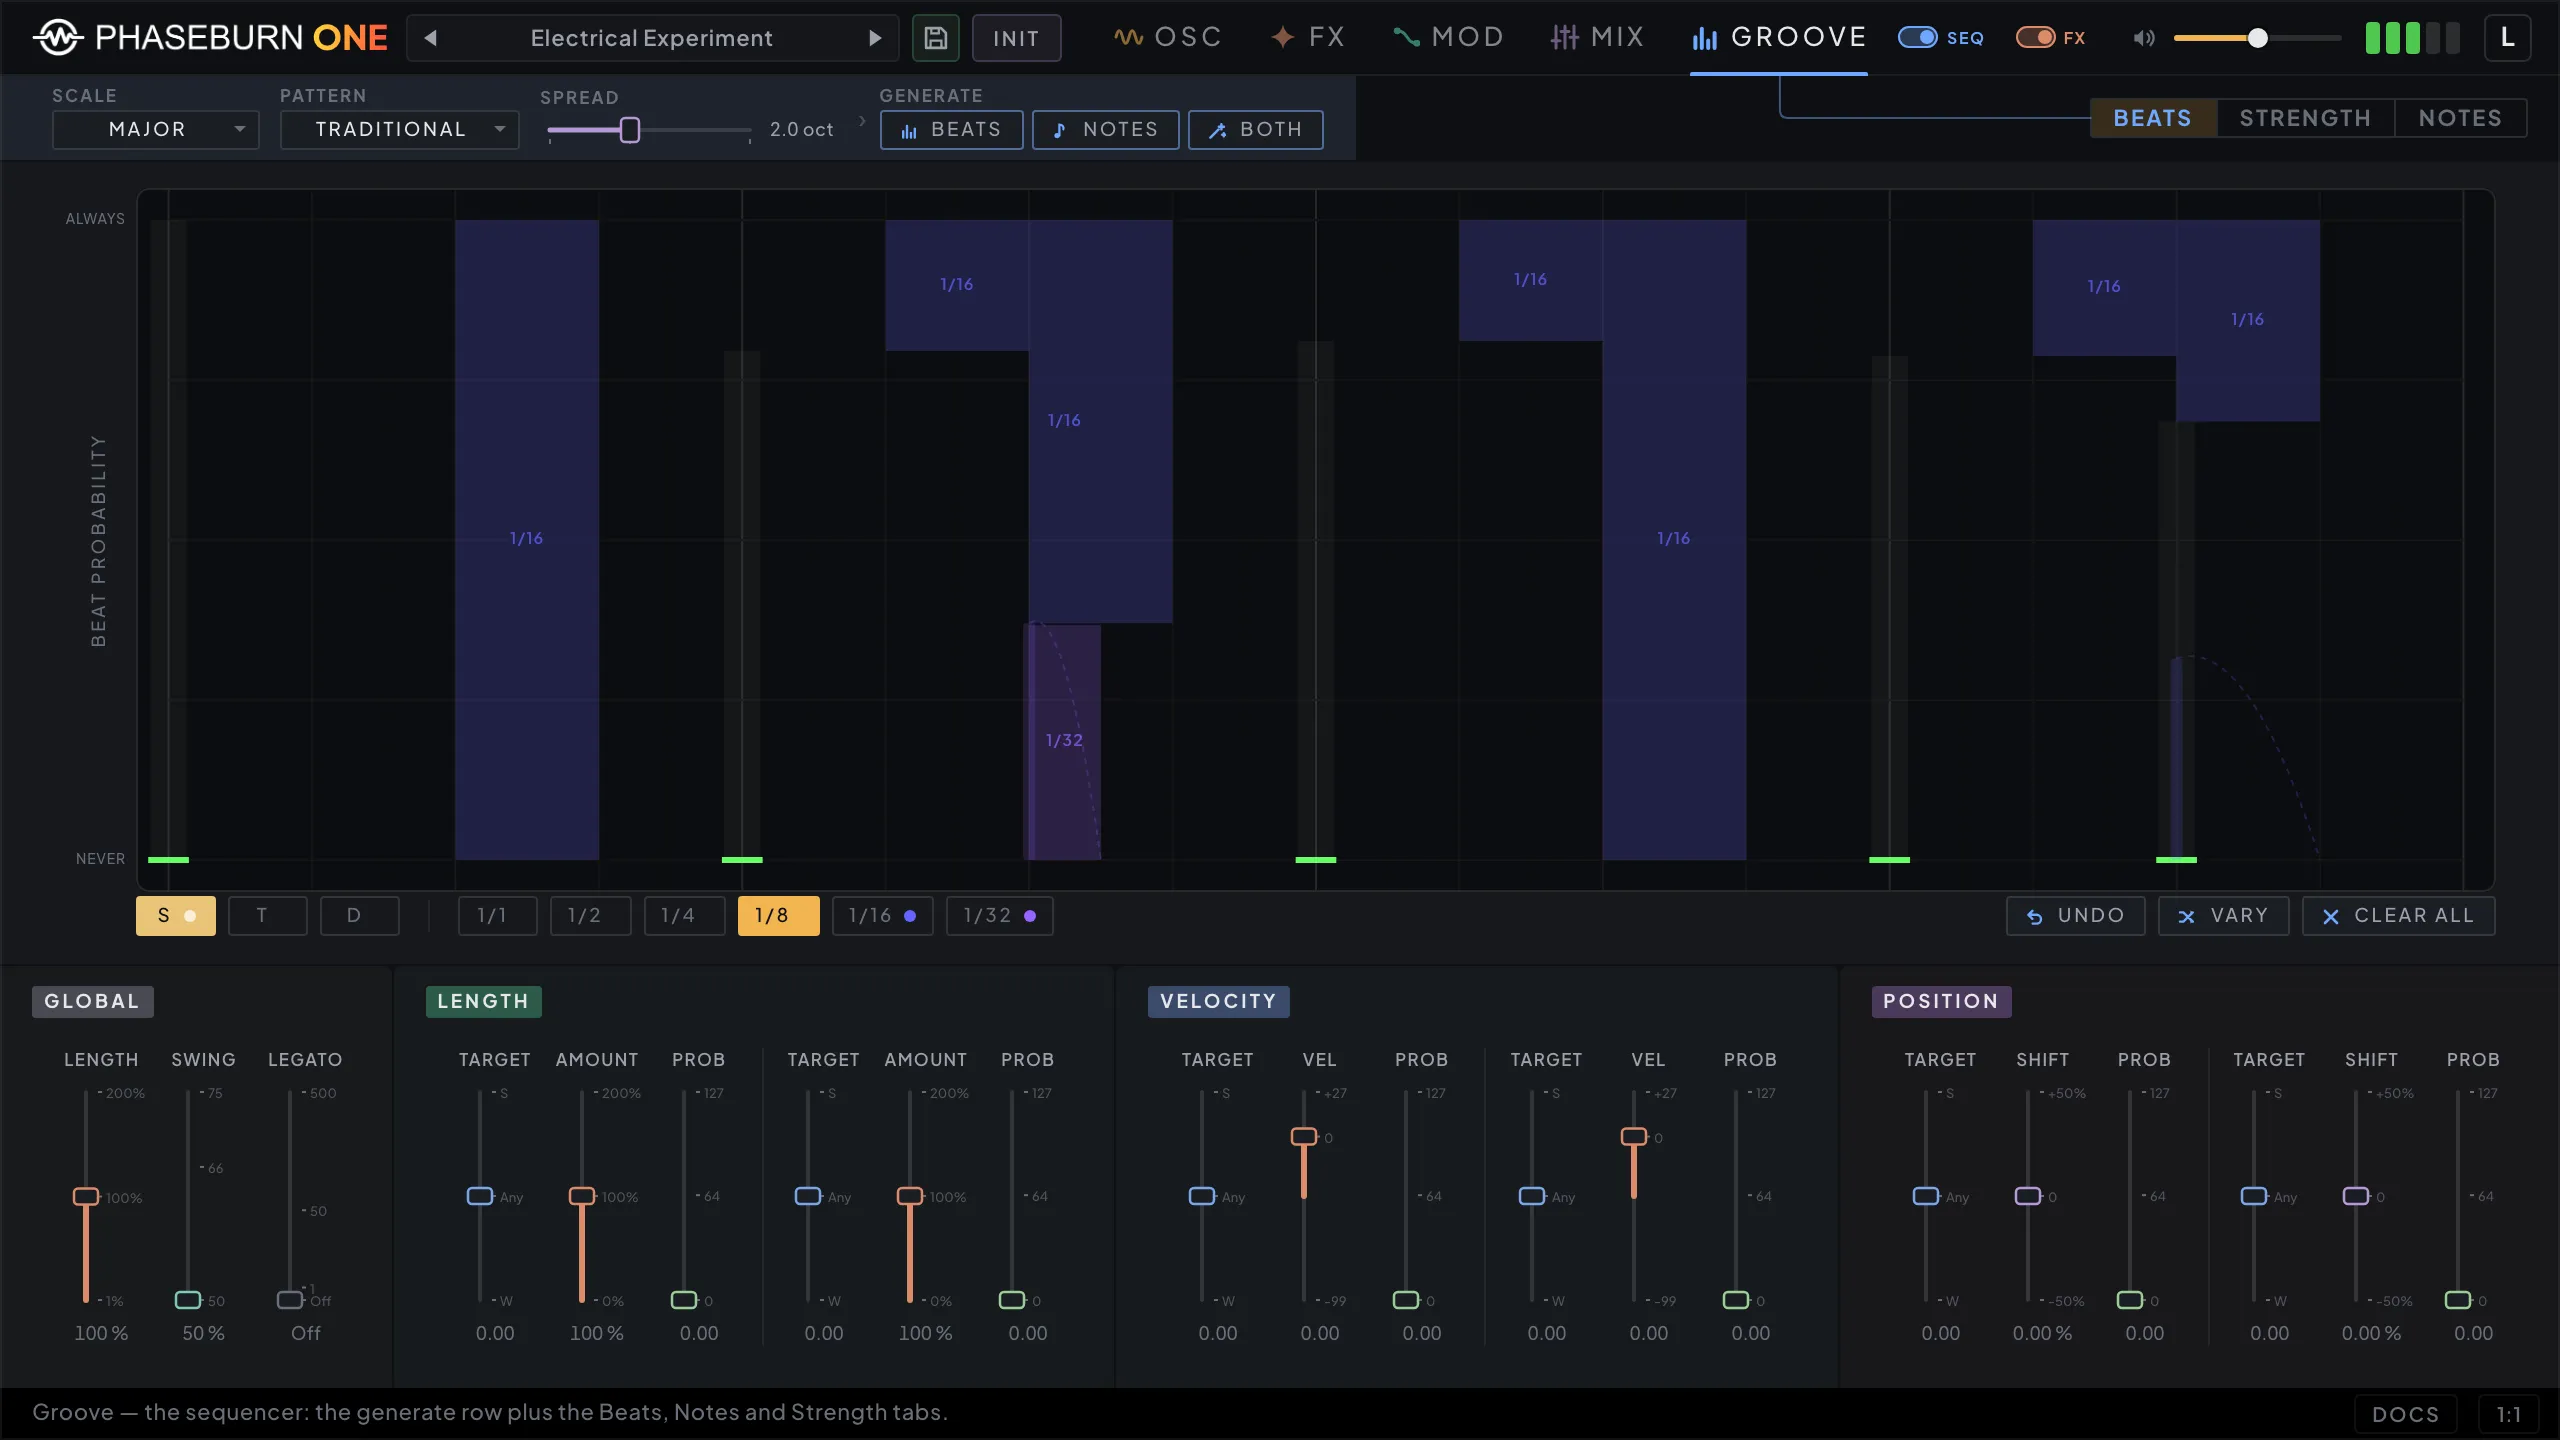Image resolution: width=2560 pixels, height=1440 pixels.
Task: Toggle the FX switch on top bar
Action: point(2035,38)
